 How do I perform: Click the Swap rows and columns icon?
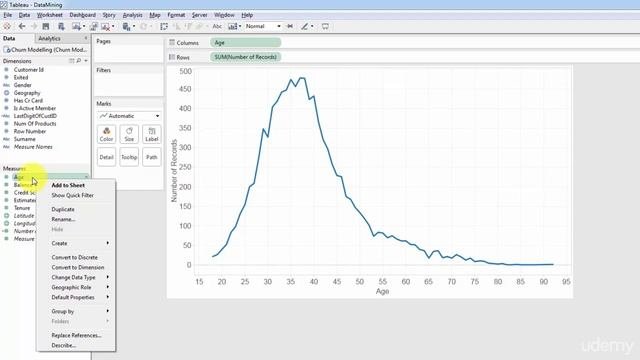[x=164, y=26]
